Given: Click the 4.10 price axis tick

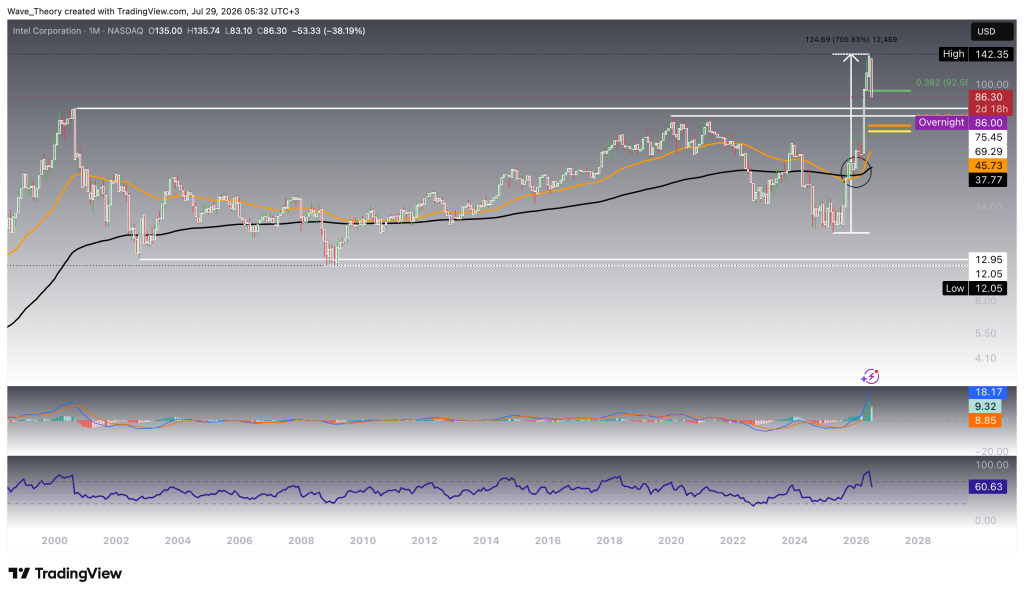Looking at the screenshot, I should click(x=985, y=358).
